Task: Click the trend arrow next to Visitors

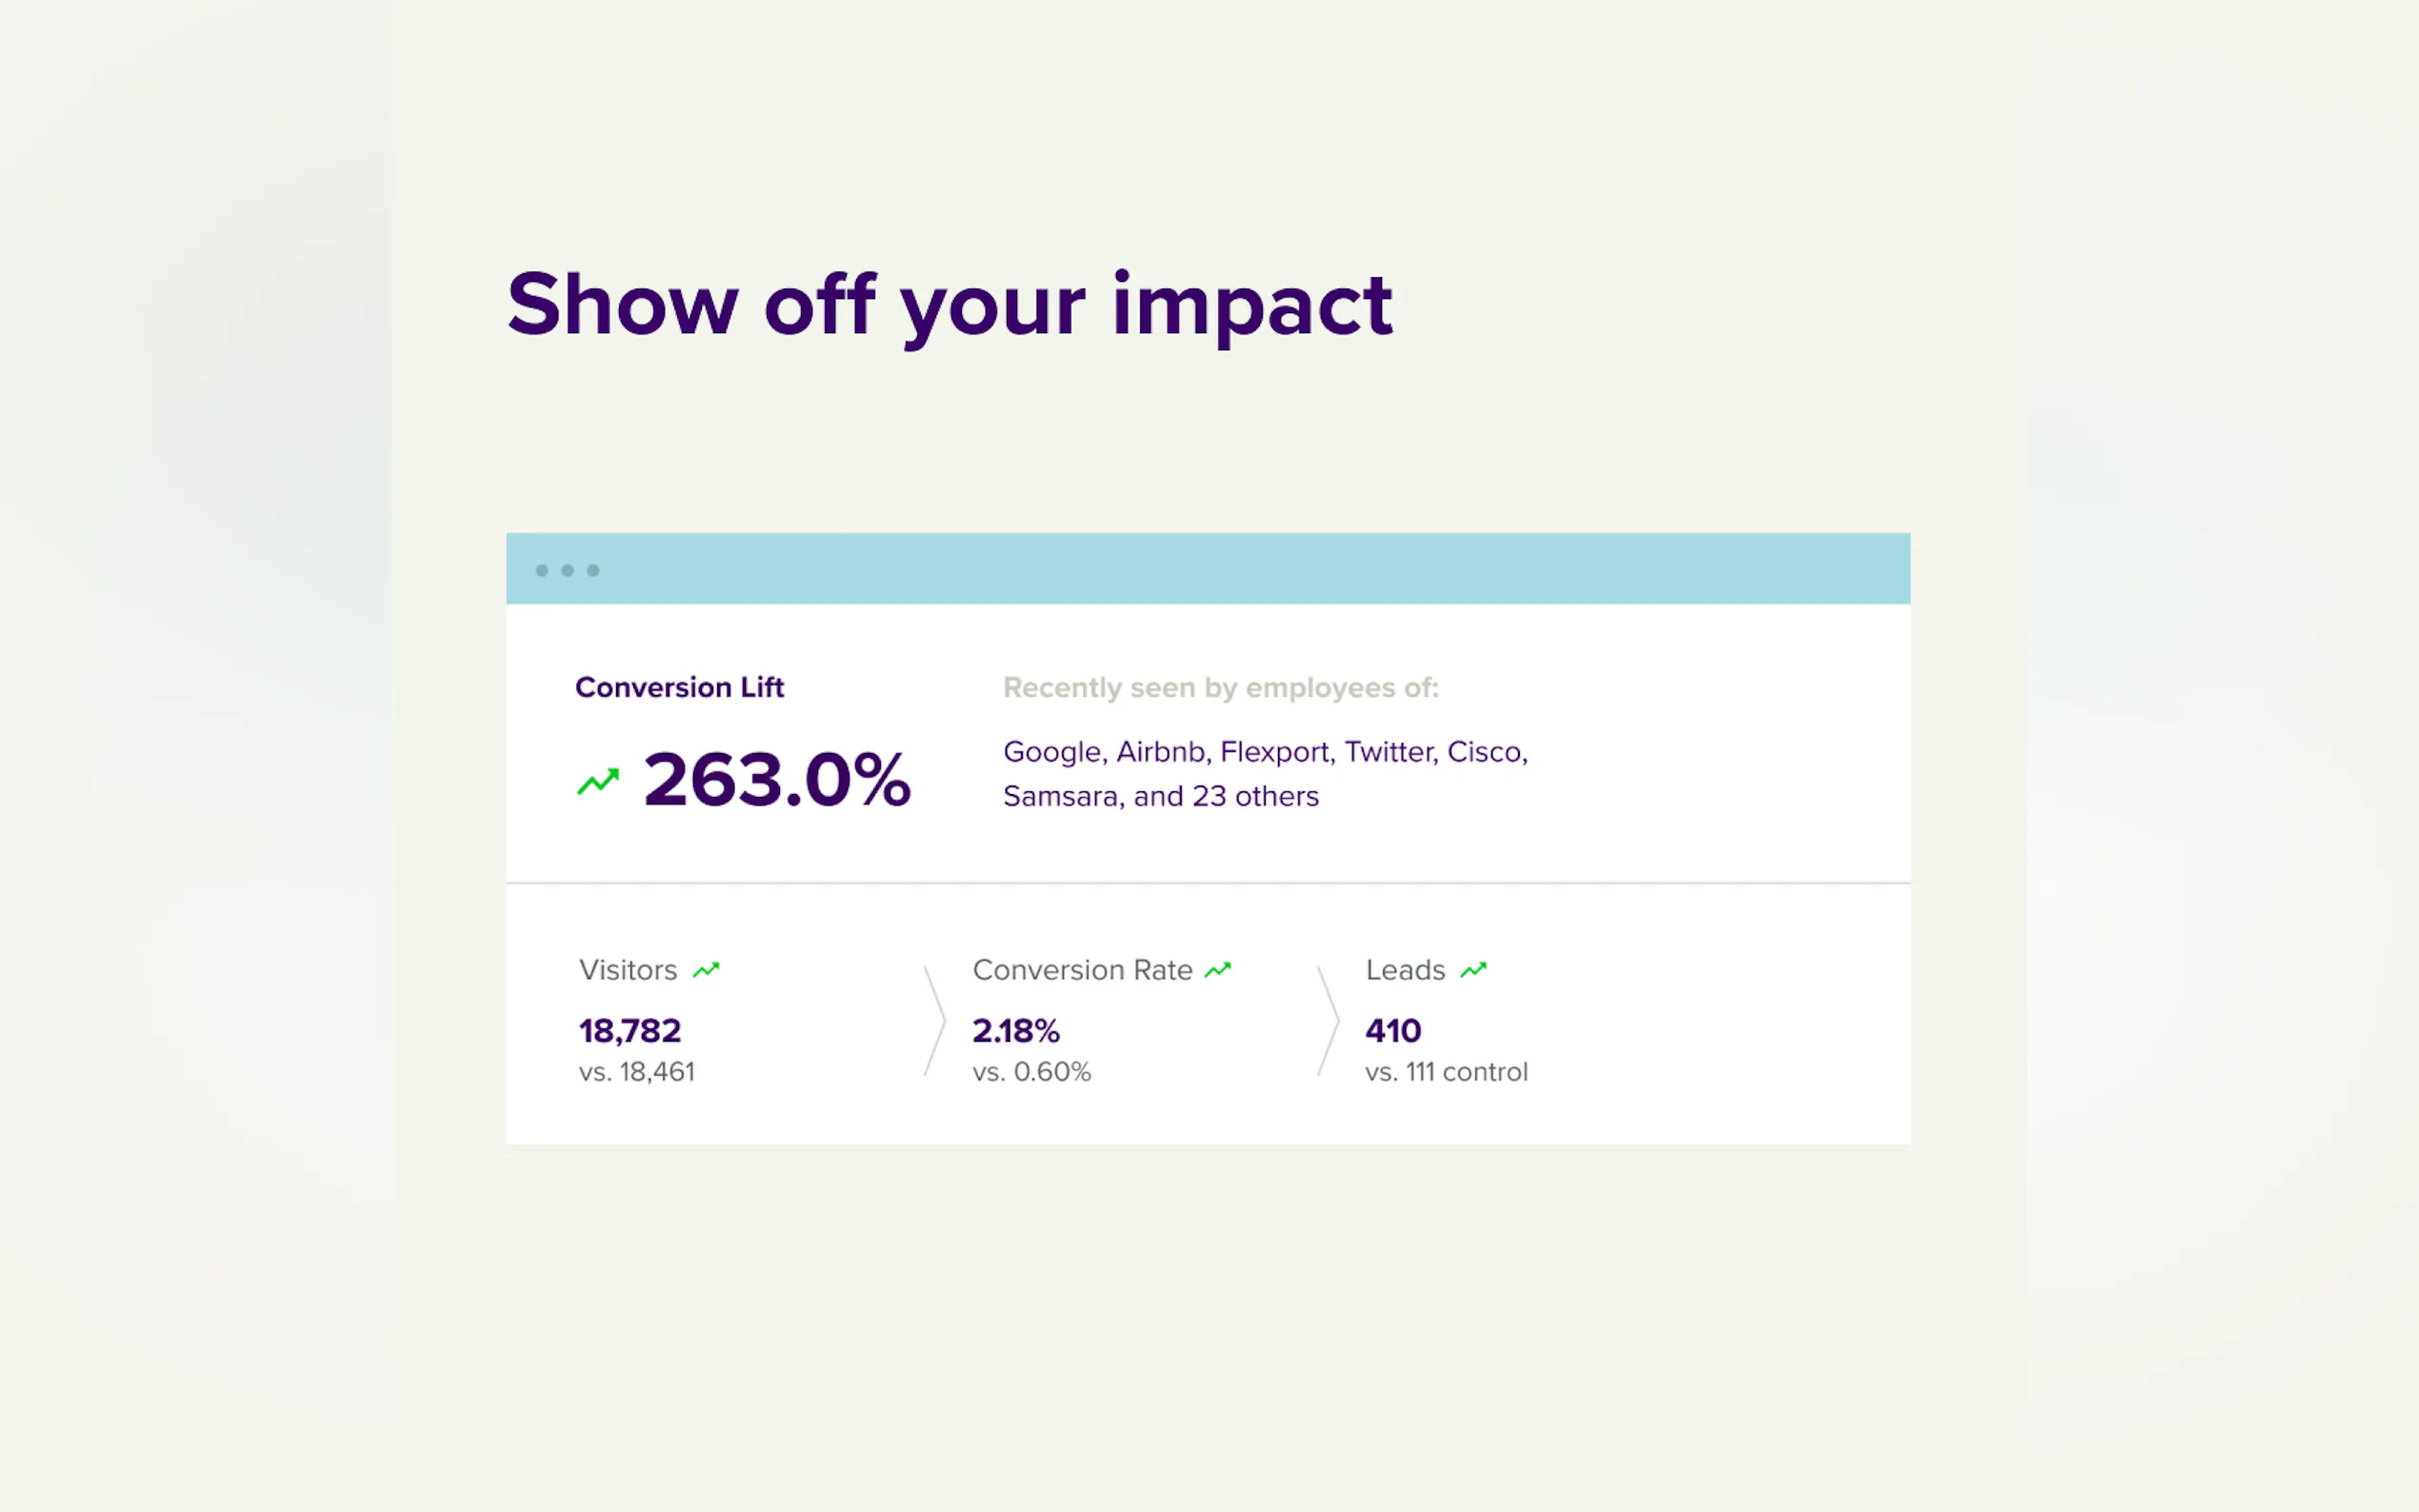Action: coord(706,969)
